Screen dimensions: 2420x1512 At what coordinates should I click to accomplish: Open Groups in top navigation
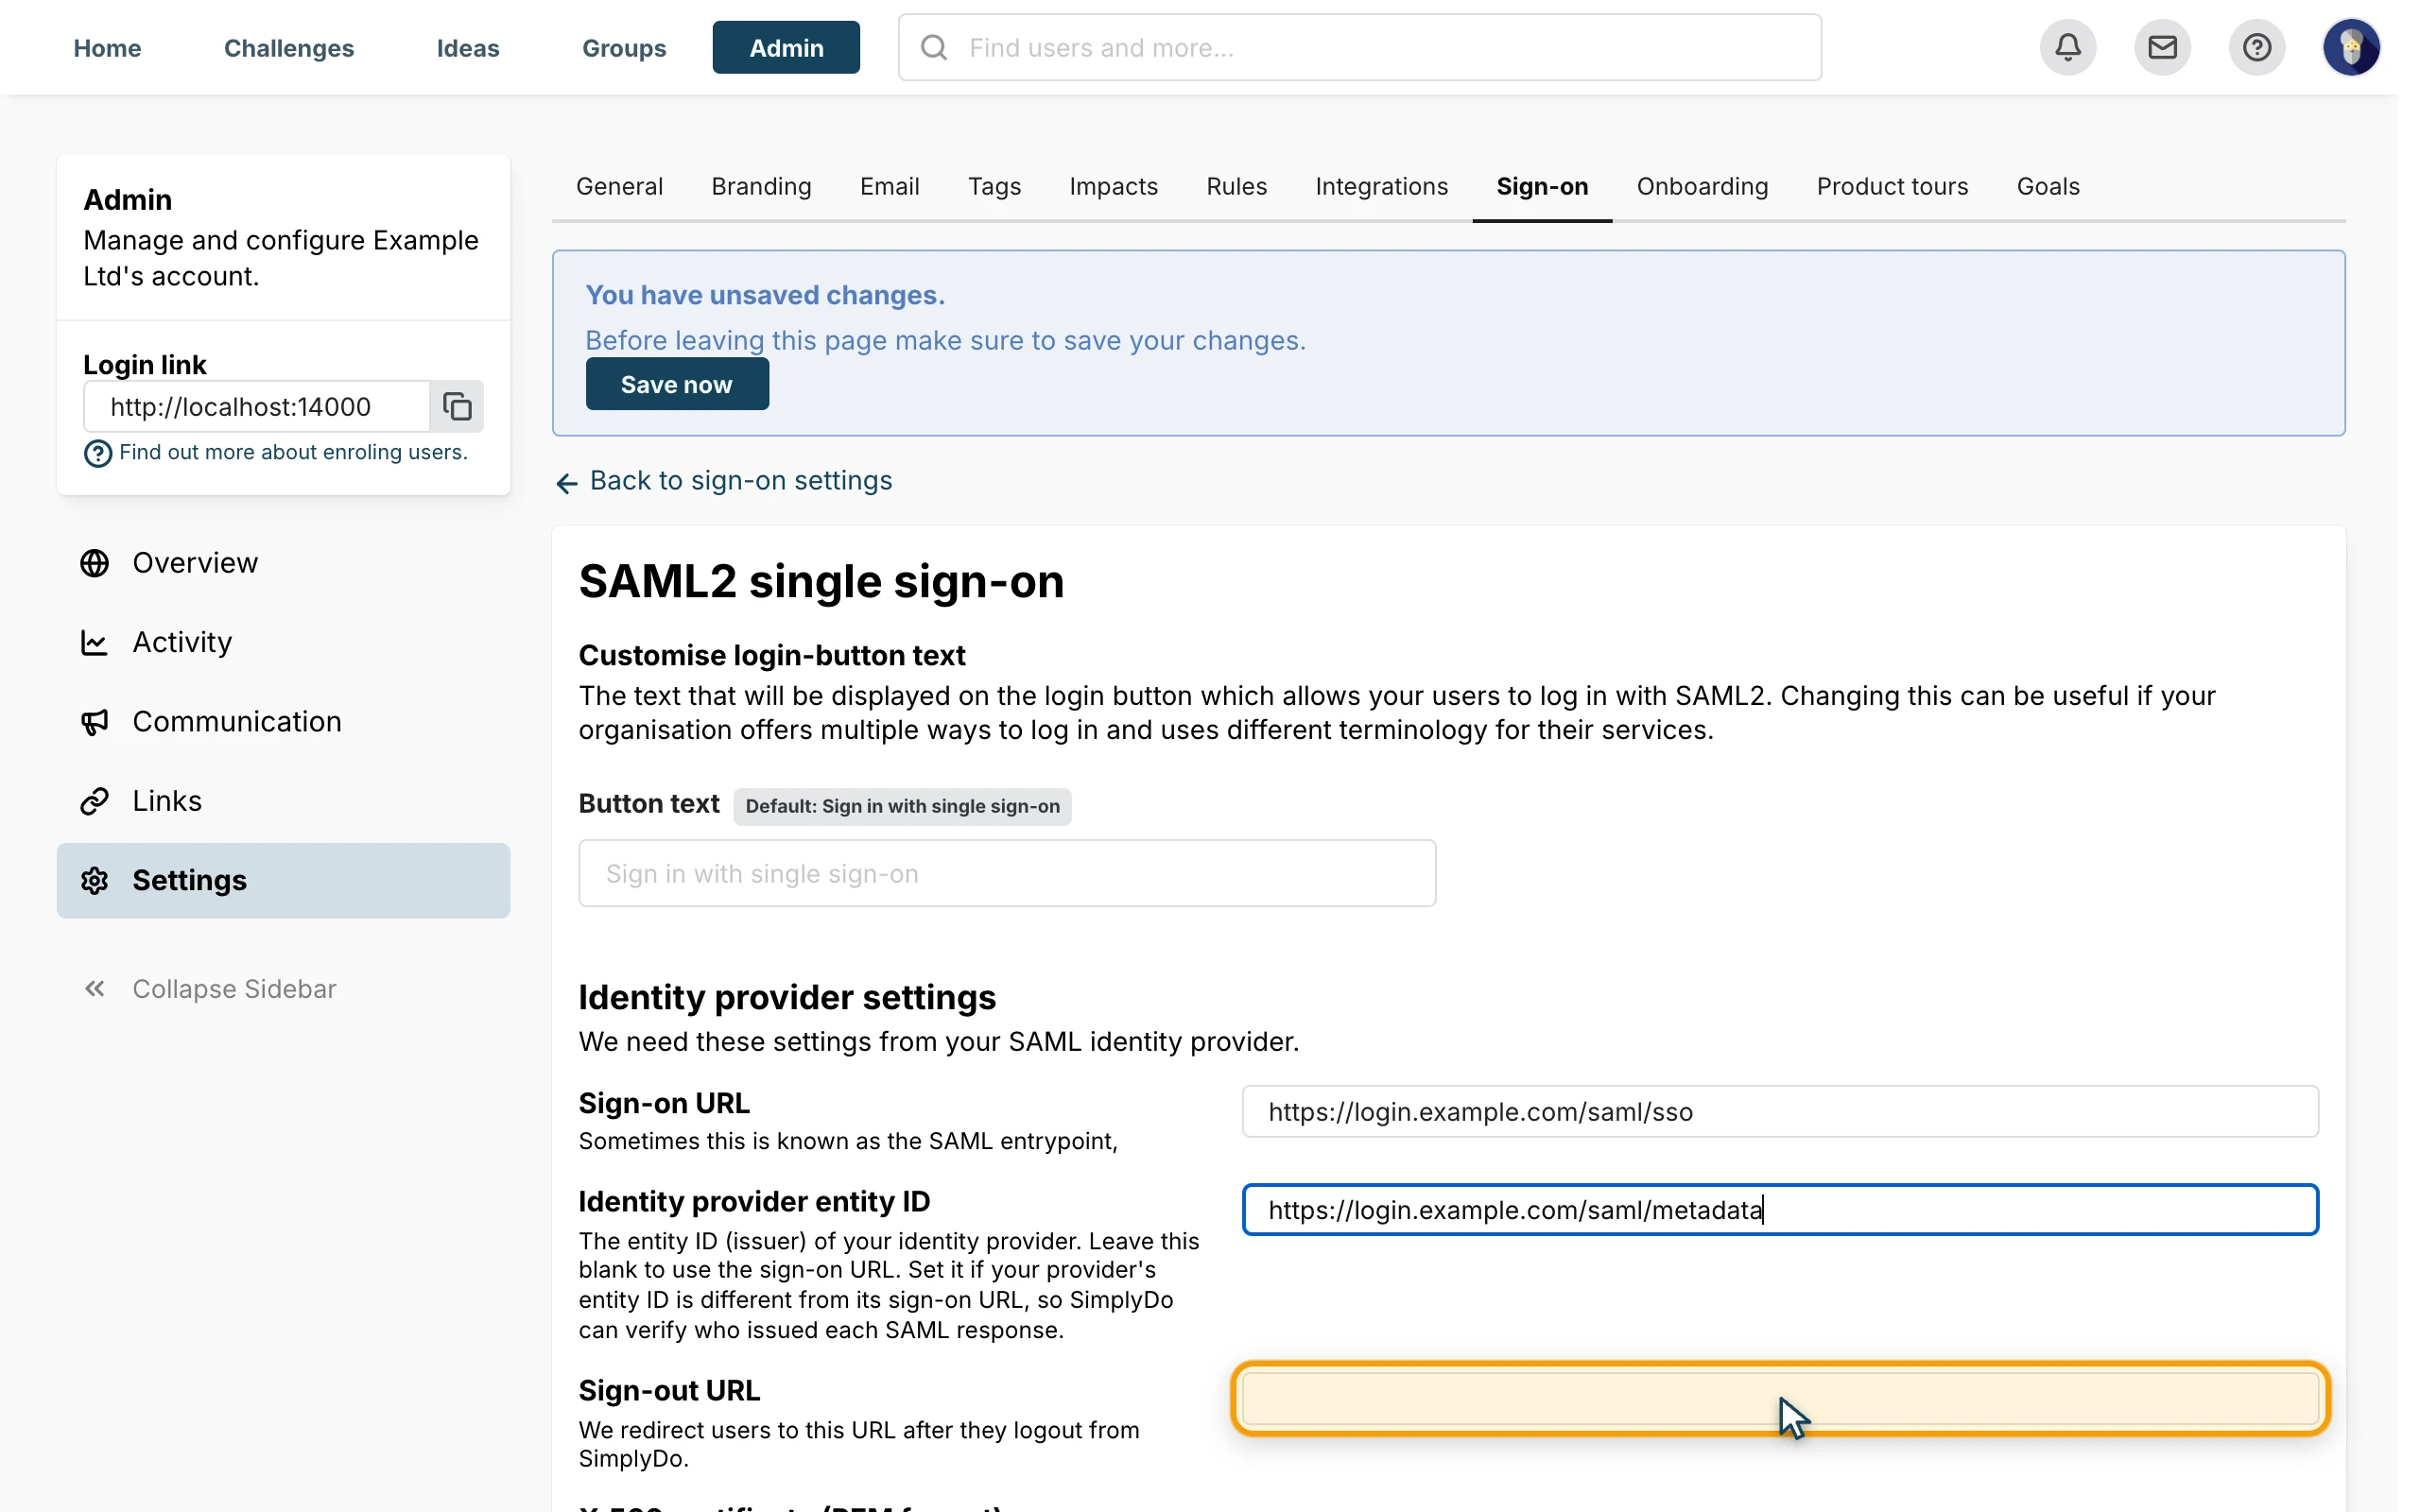coord(624,48)
